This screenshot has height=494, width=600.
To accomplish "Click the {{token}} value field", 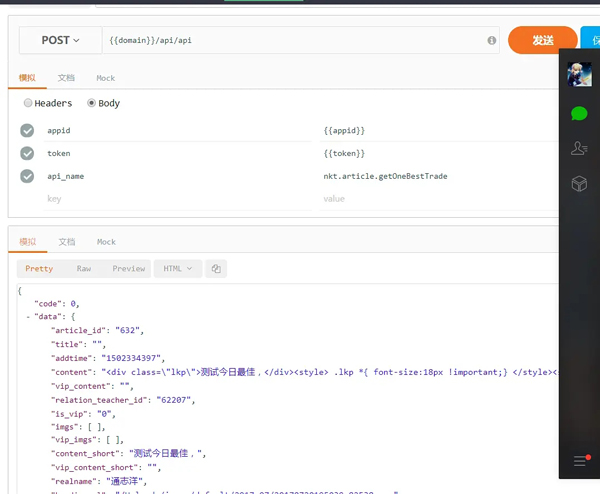I will click(439, 153).
